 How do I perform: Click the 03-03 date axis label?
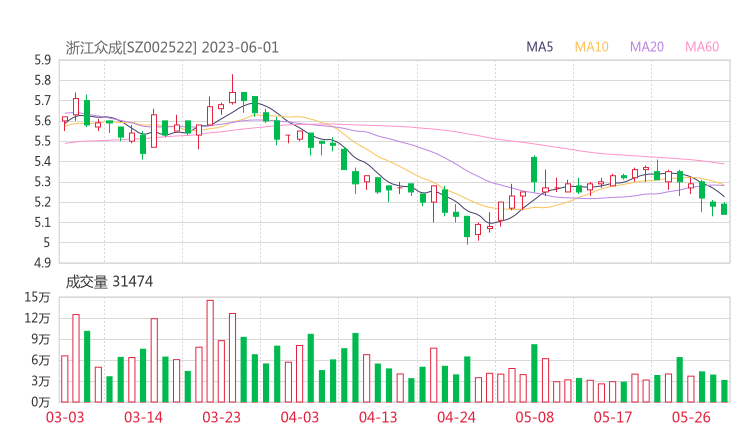click(65, 417)
